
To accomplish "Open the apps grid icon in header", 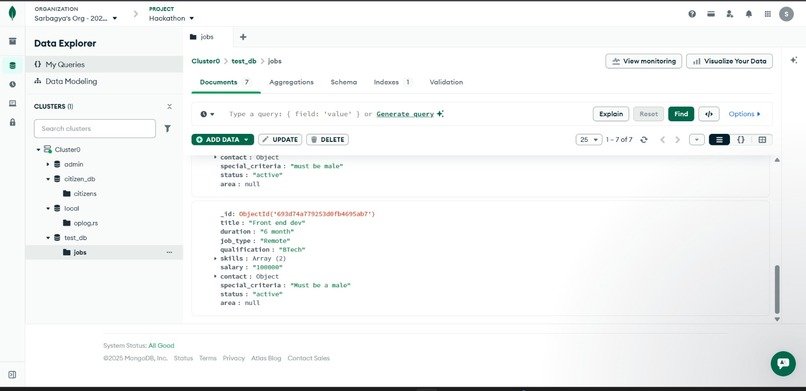I will pos(767,14).
